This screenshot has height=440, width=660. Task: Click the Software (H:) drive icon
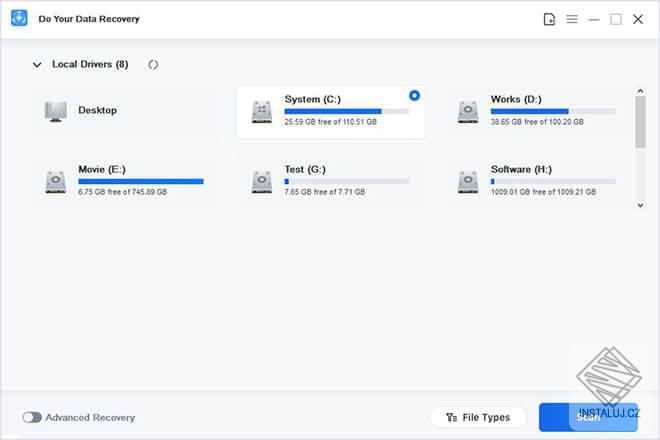point(468,182)
